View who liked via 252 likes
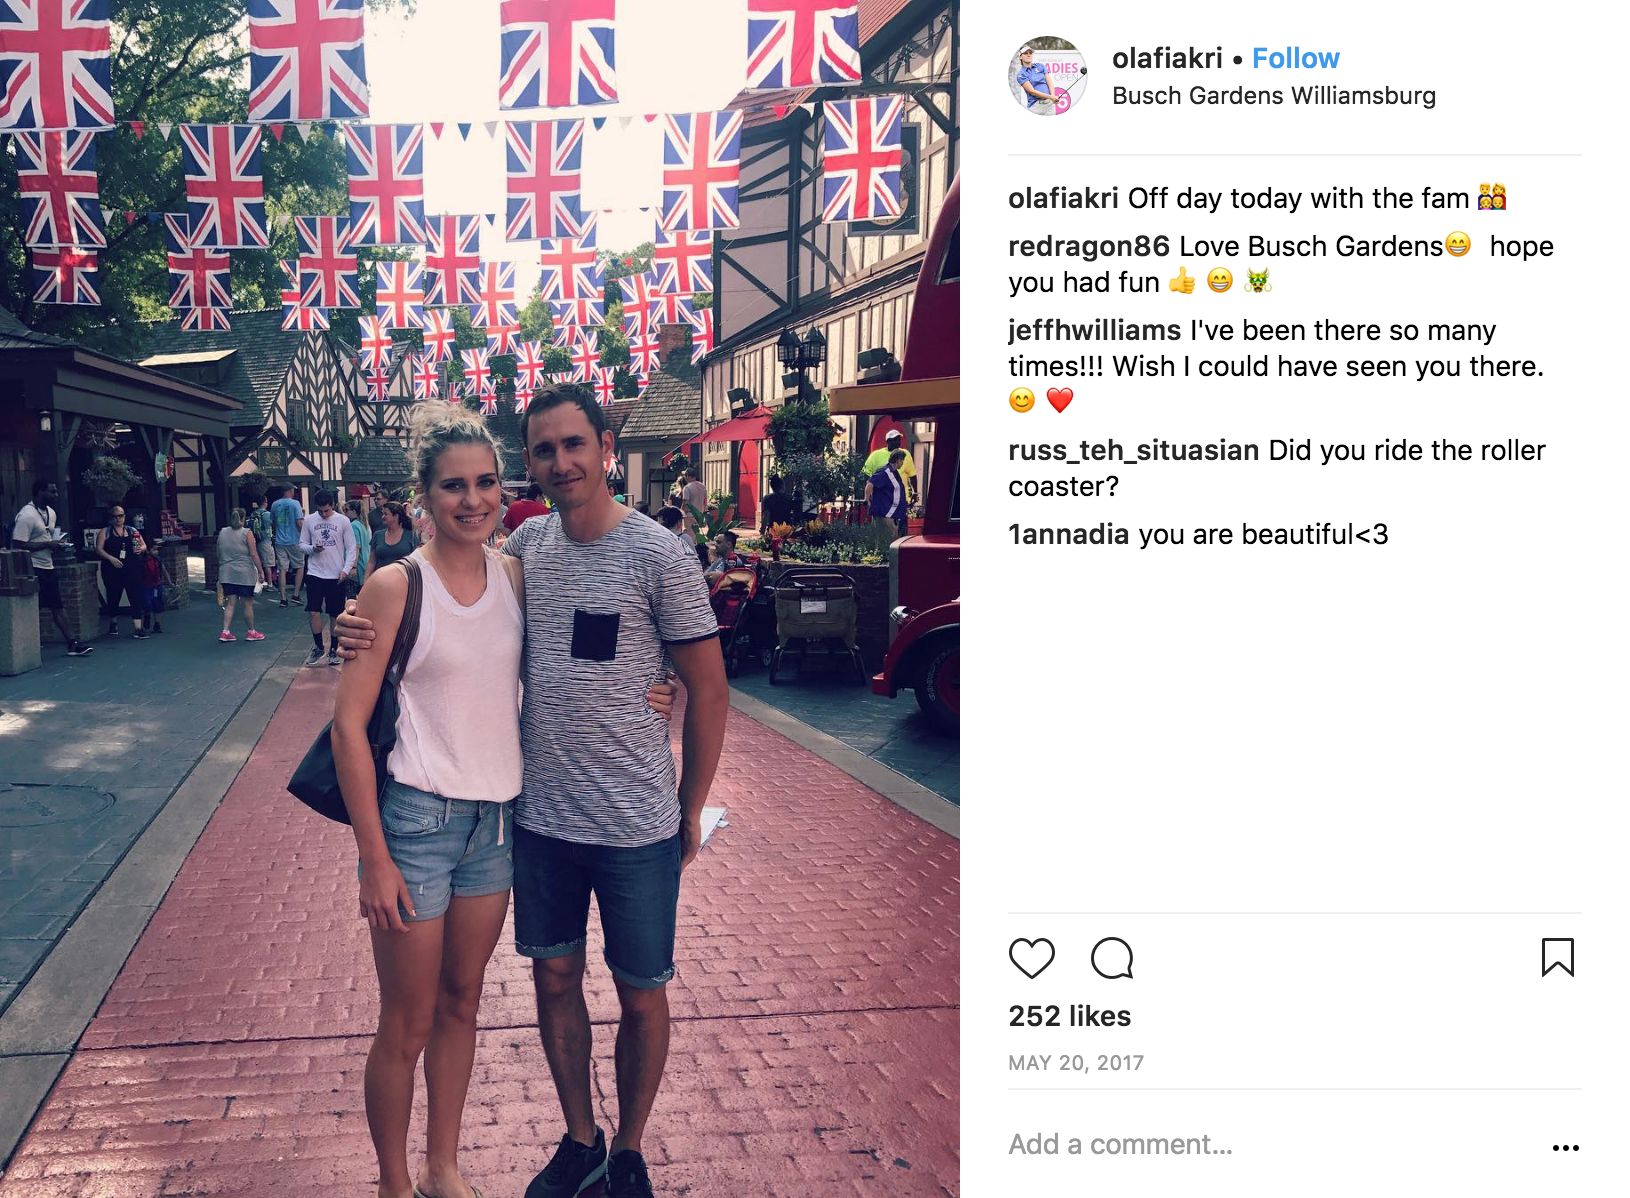Viewport: 1630px width, 1198px height. pos(1069,1016)
